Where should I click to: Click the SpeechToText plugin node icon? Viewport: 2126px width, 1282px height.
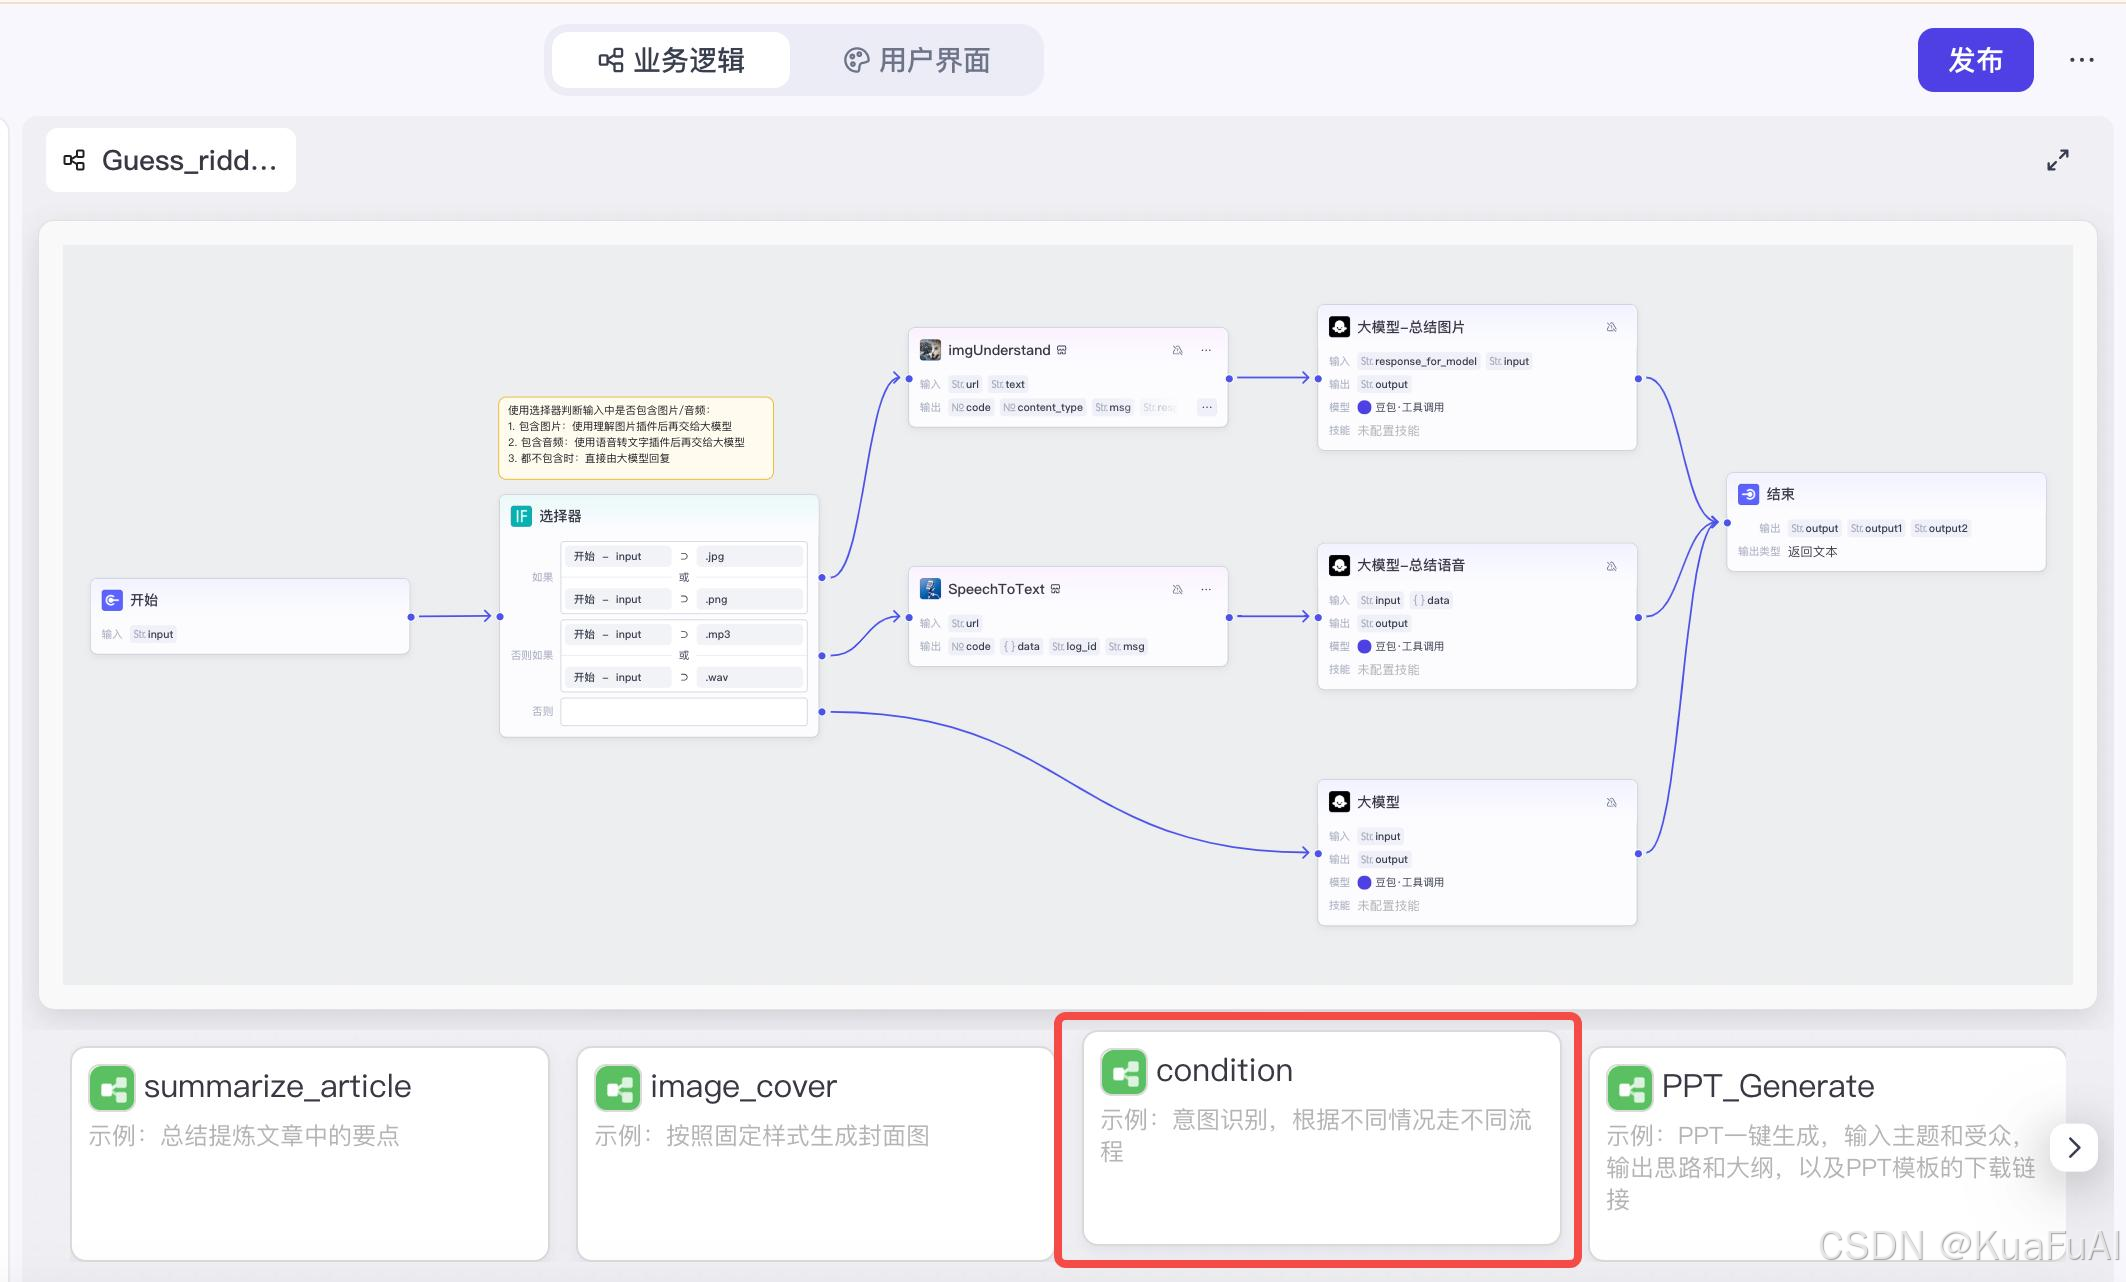pos(930,589)
